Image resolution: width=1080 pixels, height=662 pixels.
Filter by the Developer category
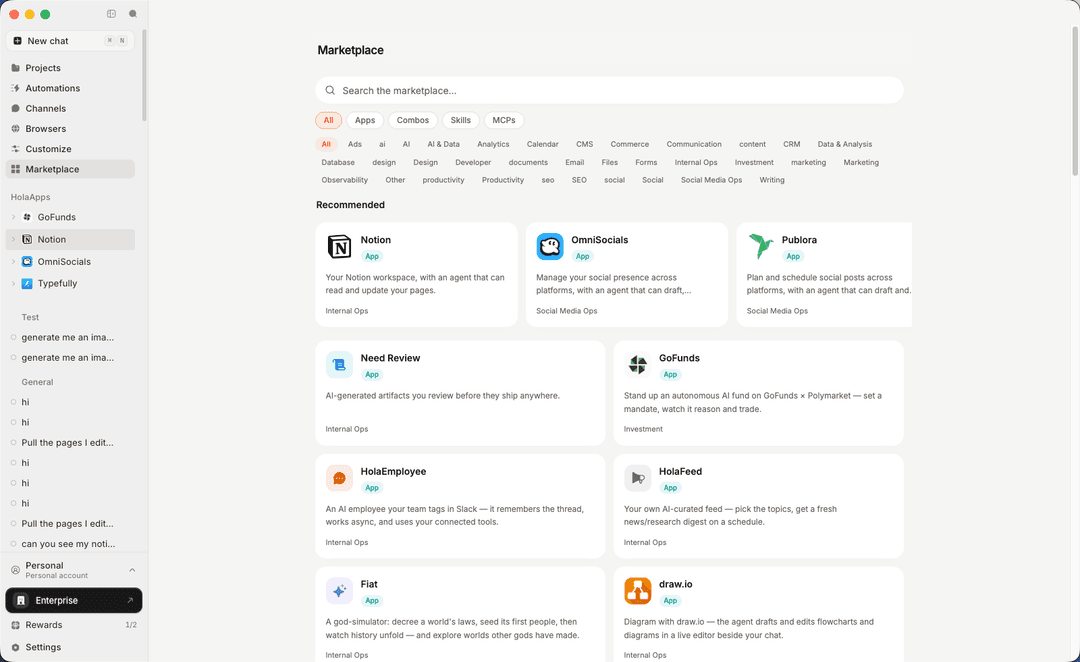pyautogui.click(x=473, y=163)
